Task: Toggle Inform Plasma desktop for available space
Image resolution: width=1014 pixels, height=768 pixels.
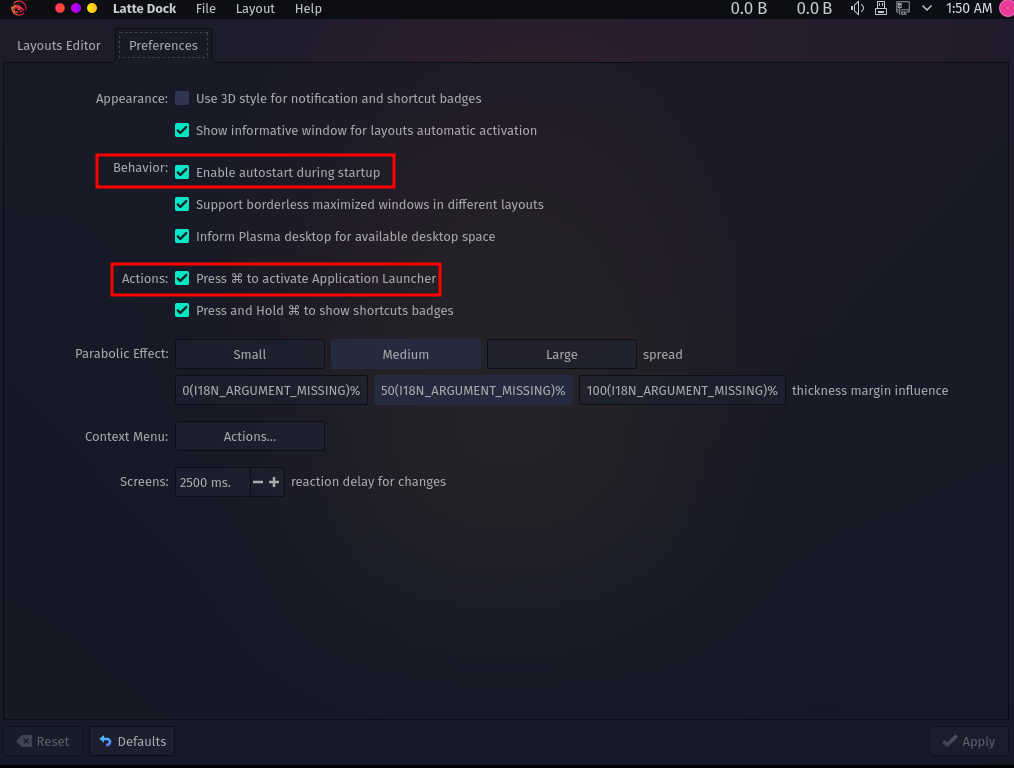Action: point(182,236)
